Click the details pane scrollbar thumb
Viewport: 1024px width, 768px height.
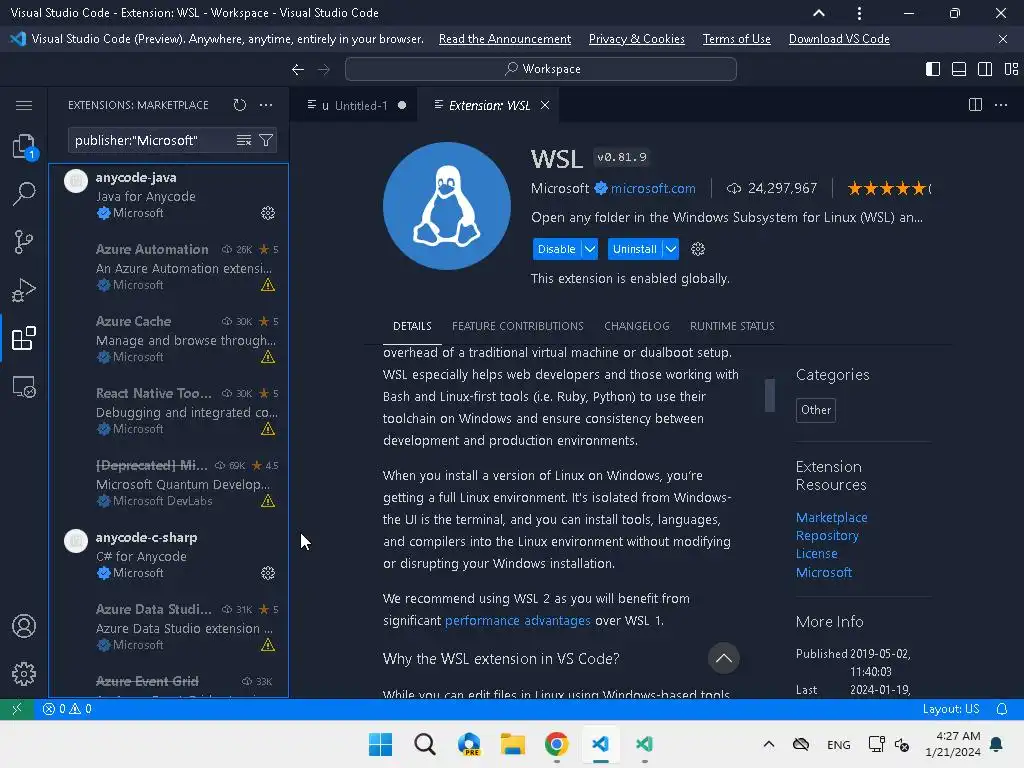pos(770,395)
